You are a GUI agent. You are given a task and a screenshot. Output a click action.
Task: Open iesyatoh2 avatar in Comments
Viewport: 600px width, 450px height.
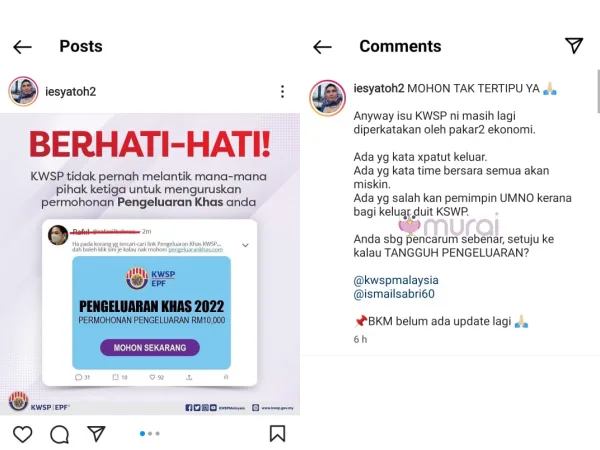(x=328, y=98)
